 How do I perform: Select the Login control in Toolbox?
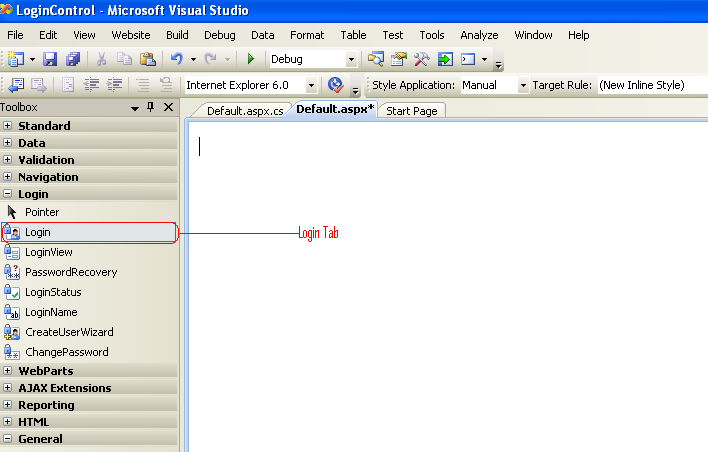pos(88,232)
